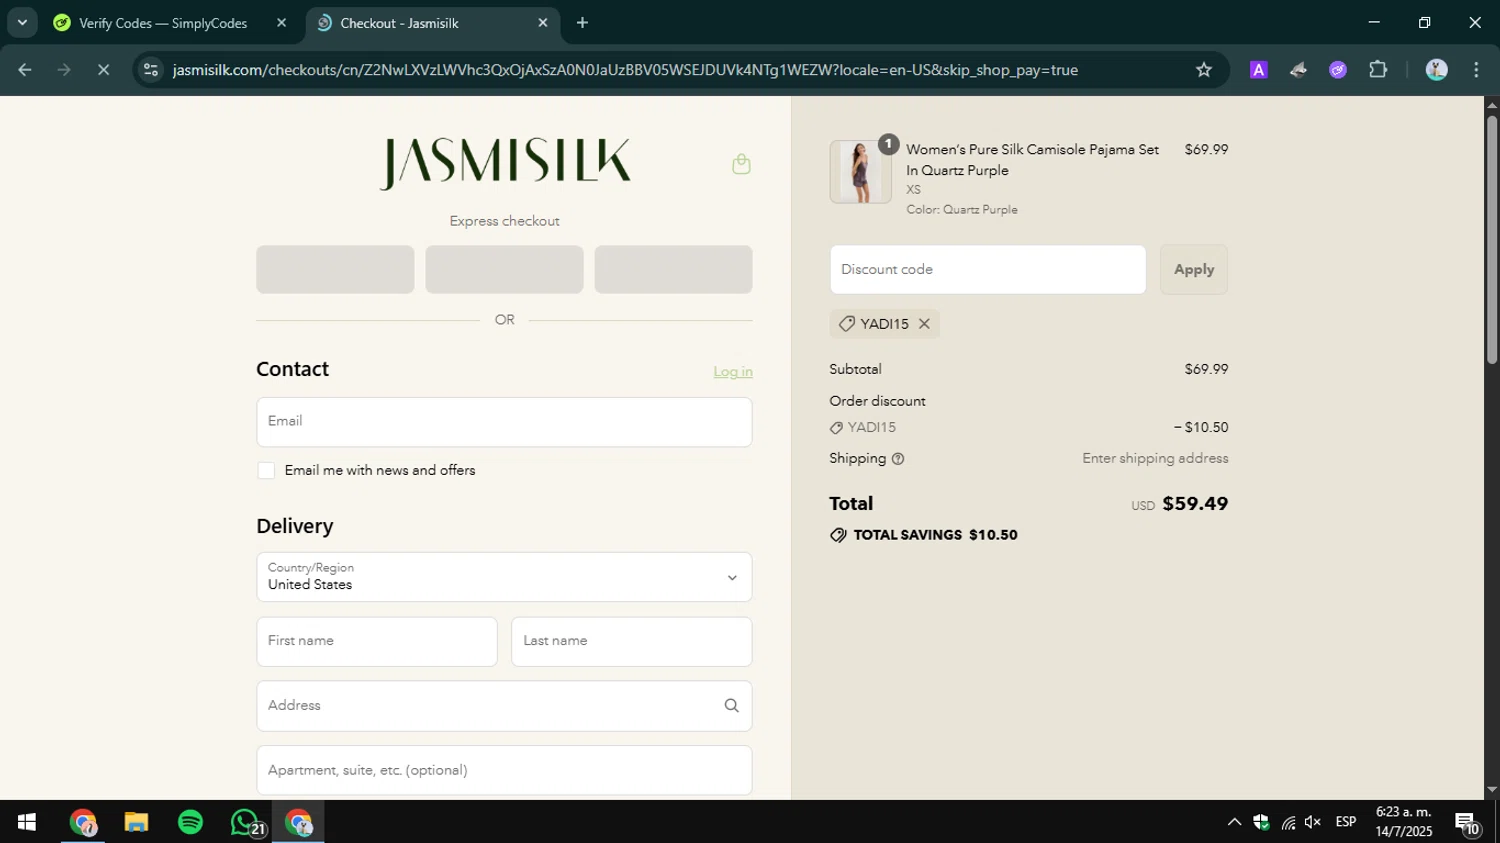Expand the Country/Region dropdown
This screenshot has width=1500, height=843.
click(504, 578)
